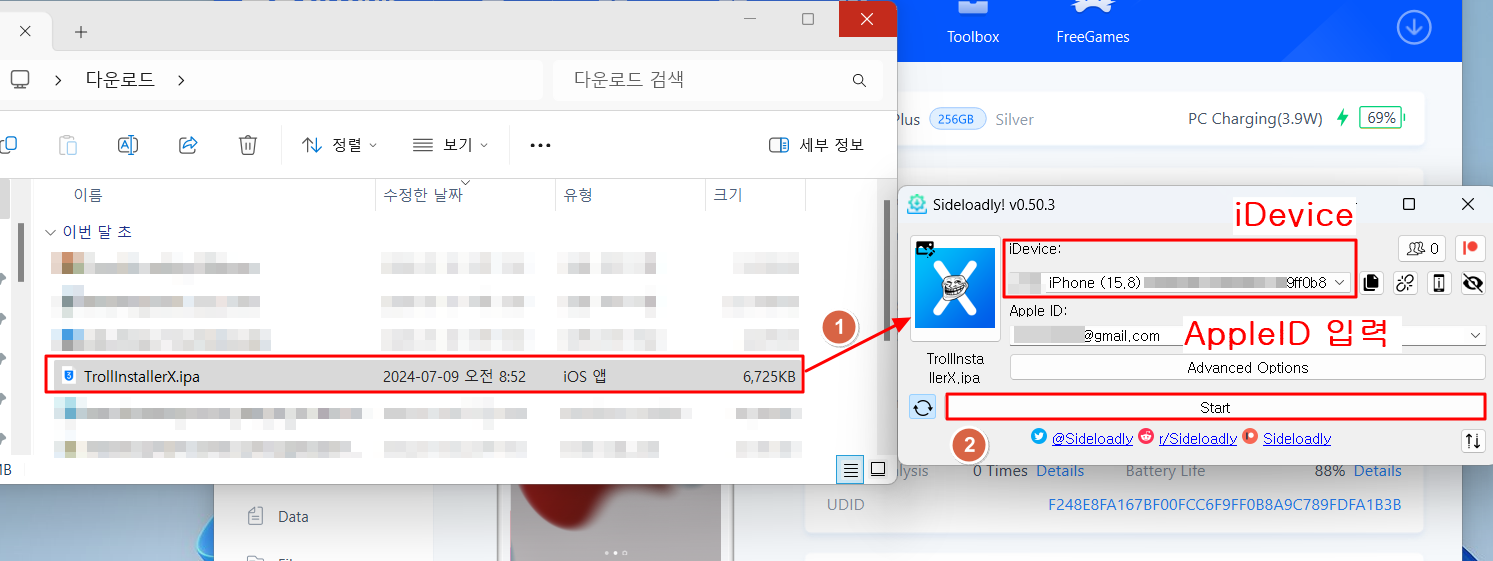1493x561 pixels.
Task: Open the Apple ID dropdown
Action: 1247,336
